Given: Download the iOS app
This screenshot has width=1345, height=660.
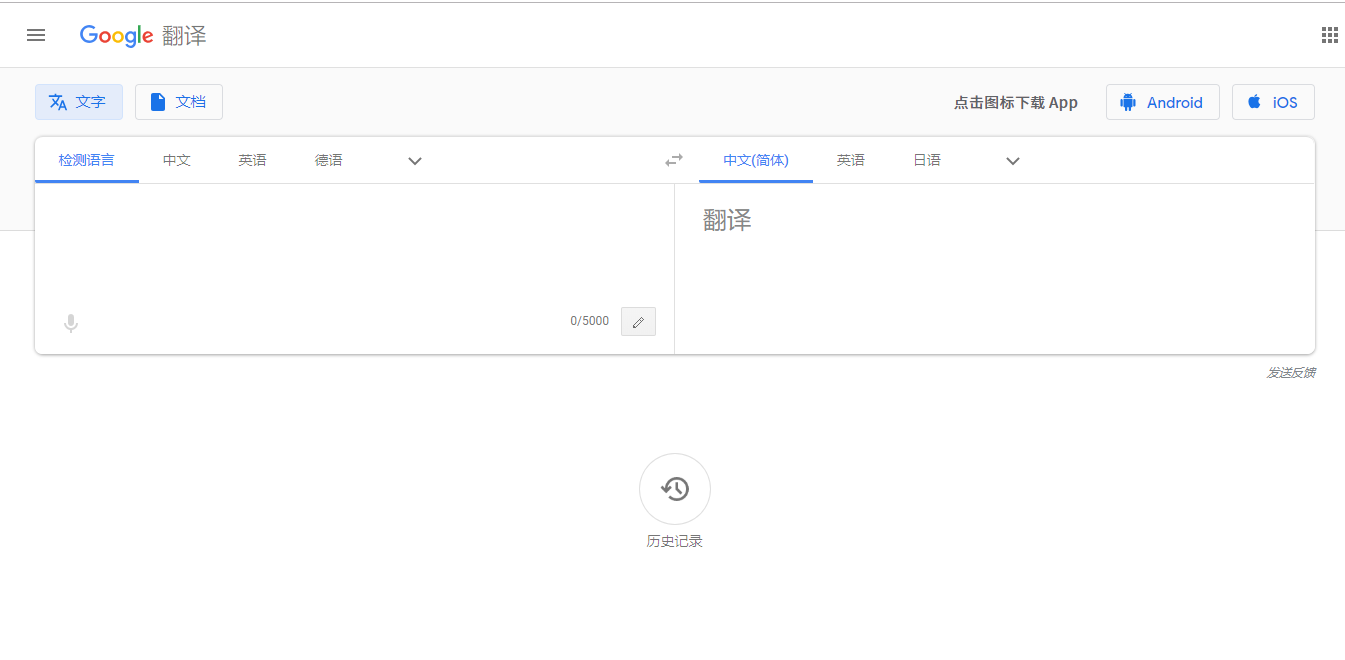Looking at the screenshot, I should (1273, 102).
